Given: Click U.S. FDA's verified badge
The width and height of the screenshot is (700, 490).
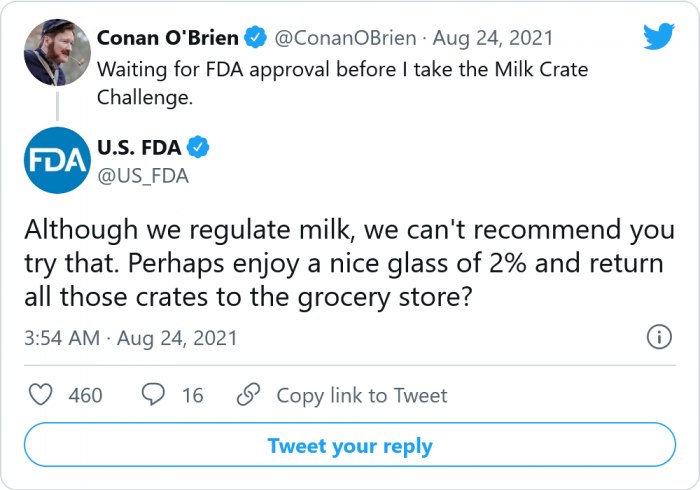Looking at the screenshot, I should point(199,148).
